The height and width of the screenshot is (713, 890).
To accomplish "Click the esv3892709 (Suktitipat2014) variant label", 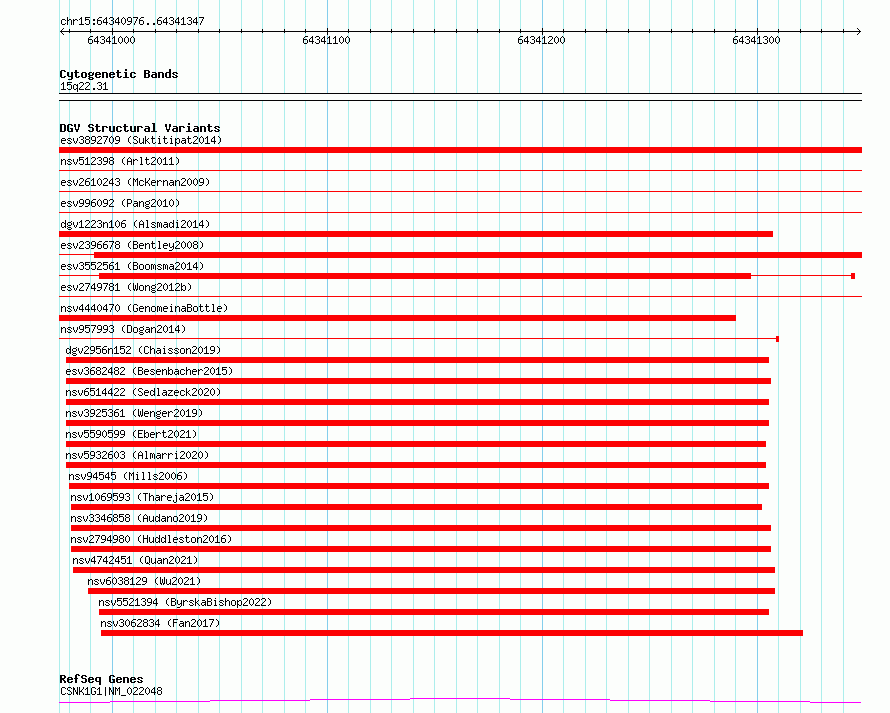I will tap(141, 140).
